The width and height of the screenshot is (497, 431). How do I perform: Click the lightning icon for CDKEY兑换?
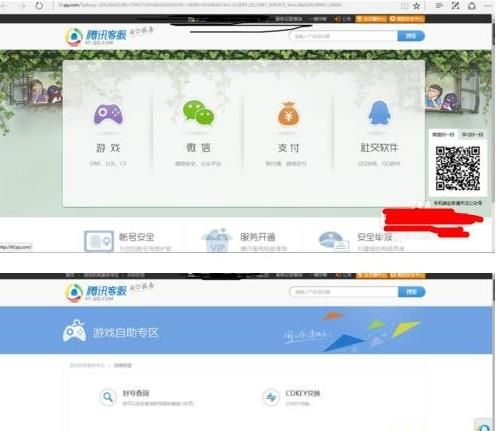(271, 397)
